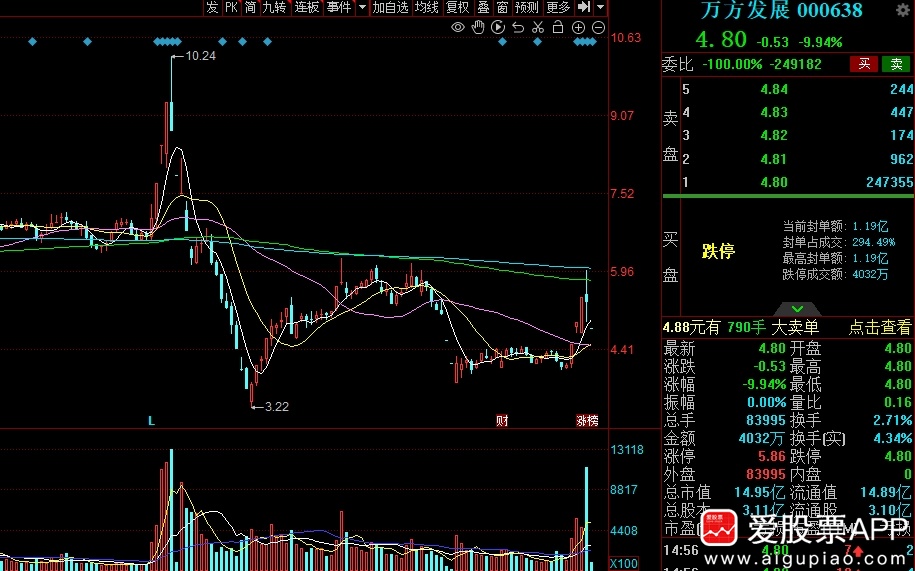Screen dimensions: 915x571
Task: Open the settings gear icon
Action: point(902,10)
